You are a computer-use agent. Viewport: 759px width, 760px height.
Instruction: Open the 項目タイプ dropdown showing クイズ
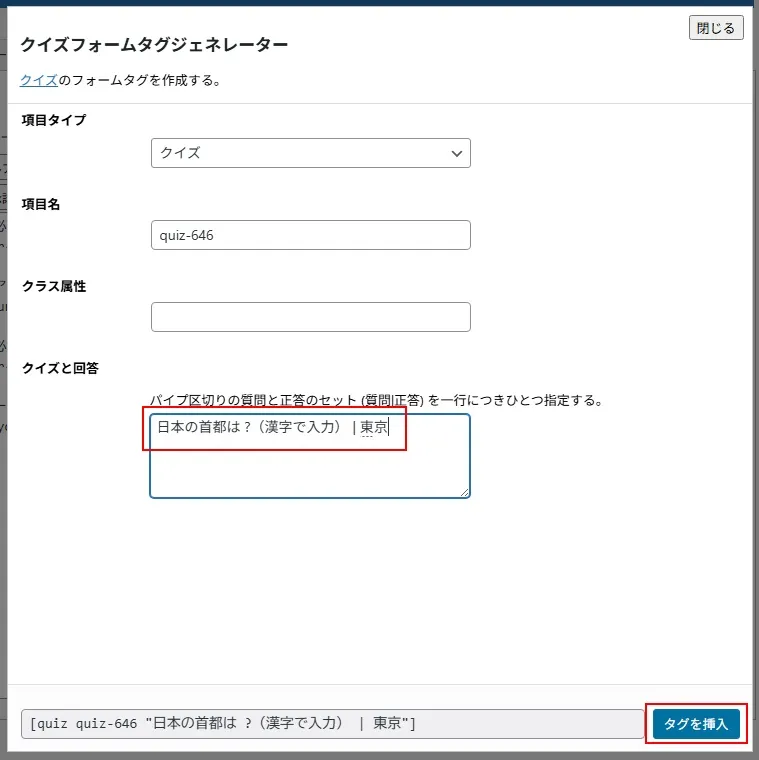[300, 153]
